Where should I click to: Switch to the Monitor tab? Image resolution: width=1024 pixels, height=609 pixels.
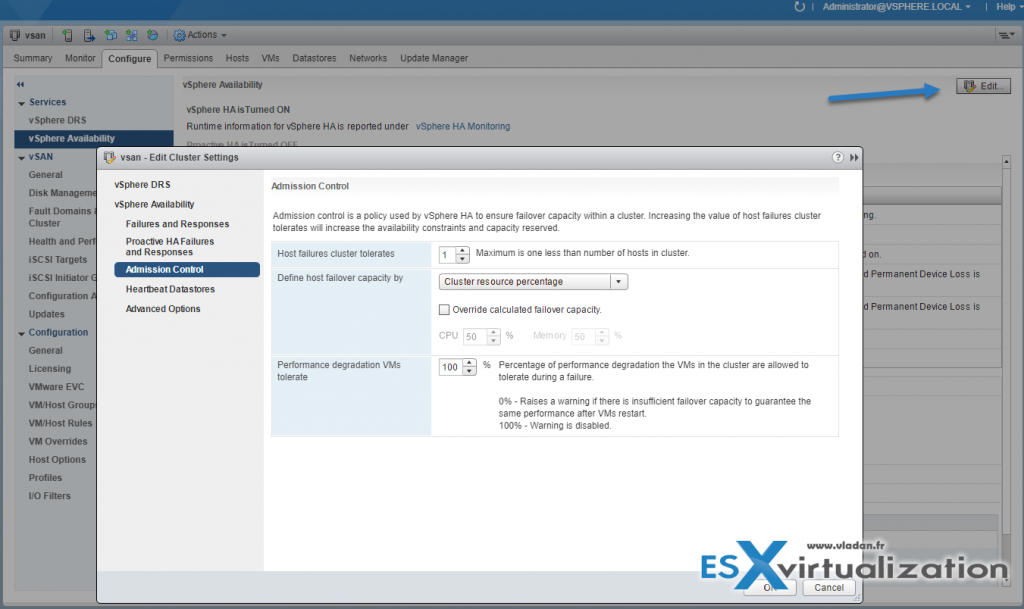coord(80,58)
